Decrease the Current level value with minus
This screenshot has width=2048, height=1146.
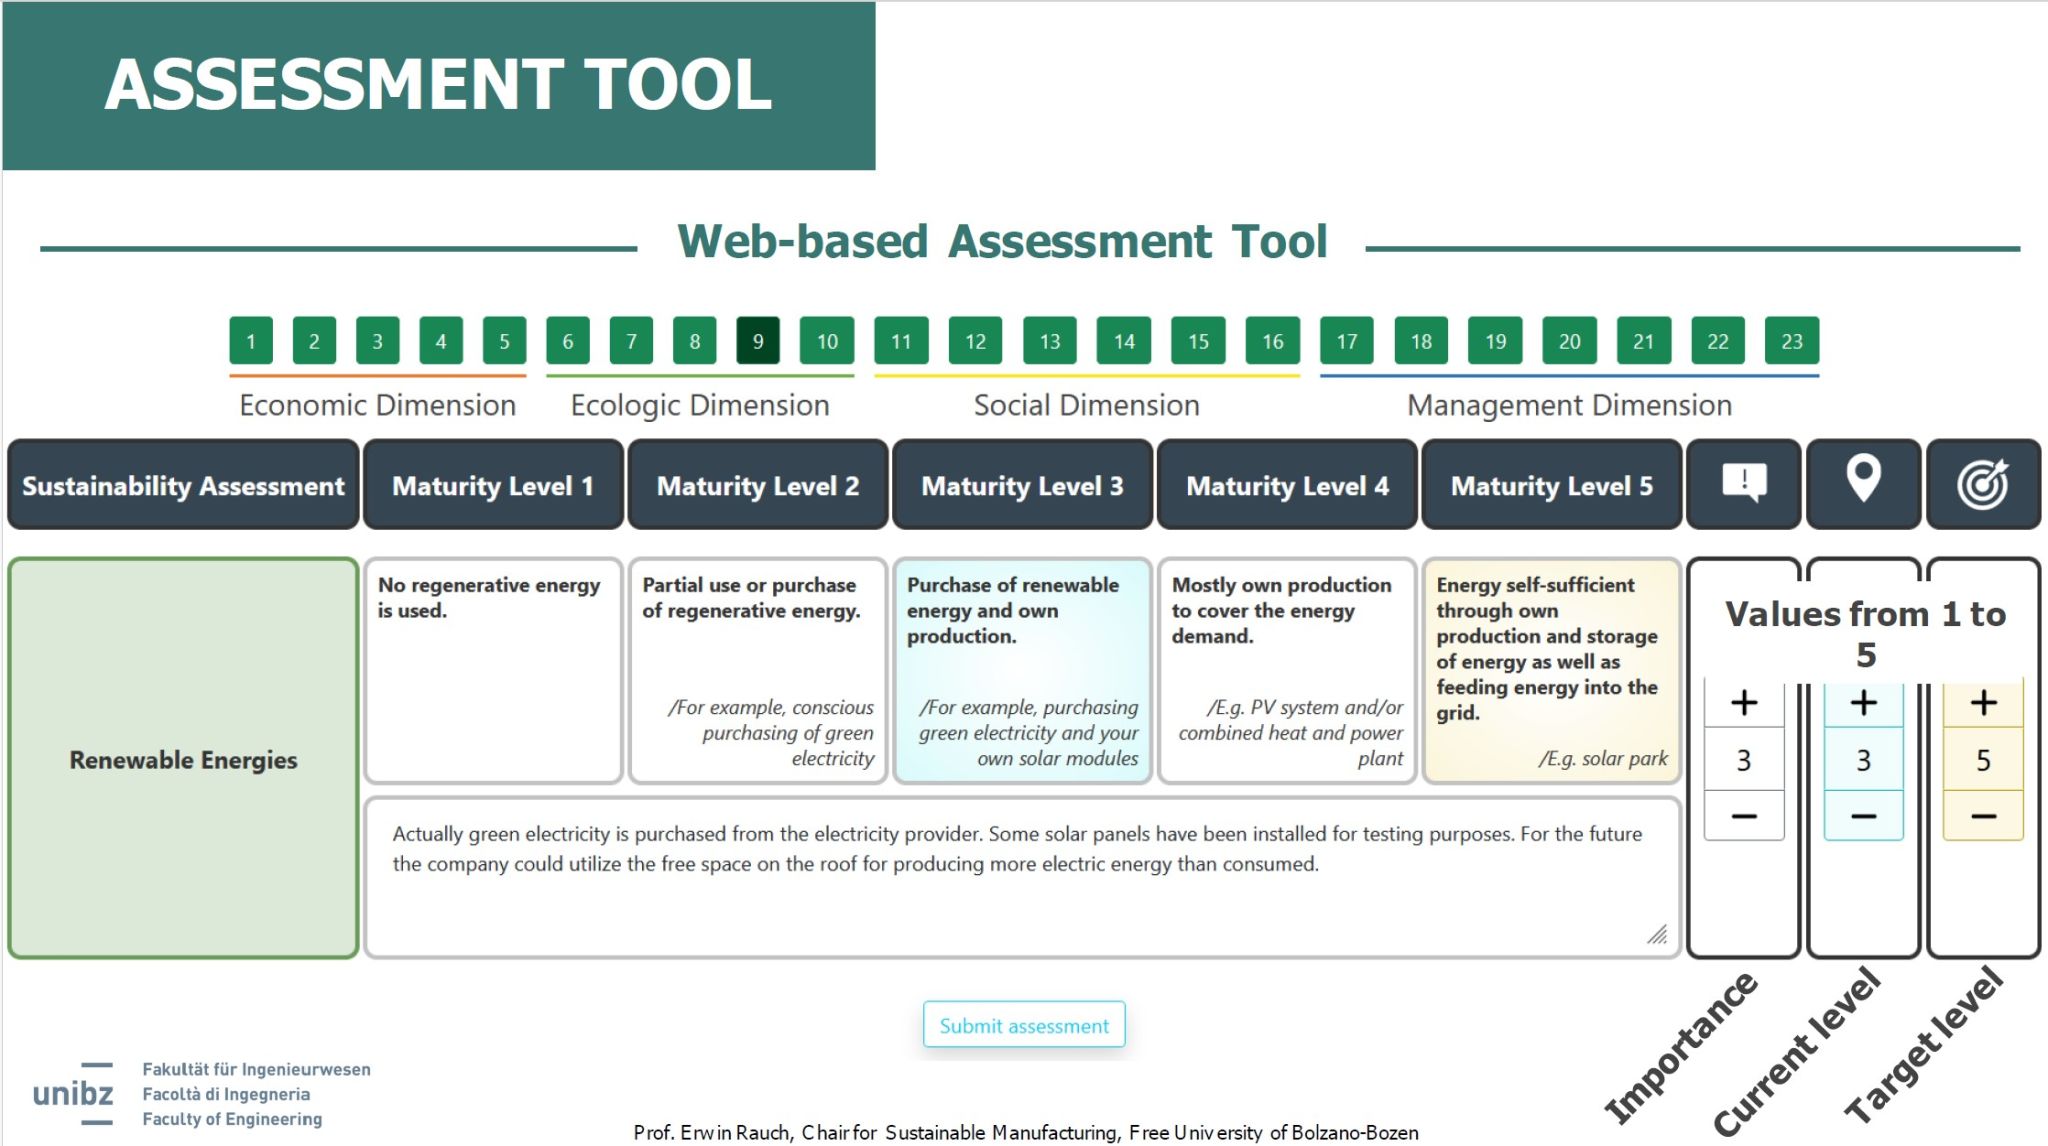(x=1863, y=816)
